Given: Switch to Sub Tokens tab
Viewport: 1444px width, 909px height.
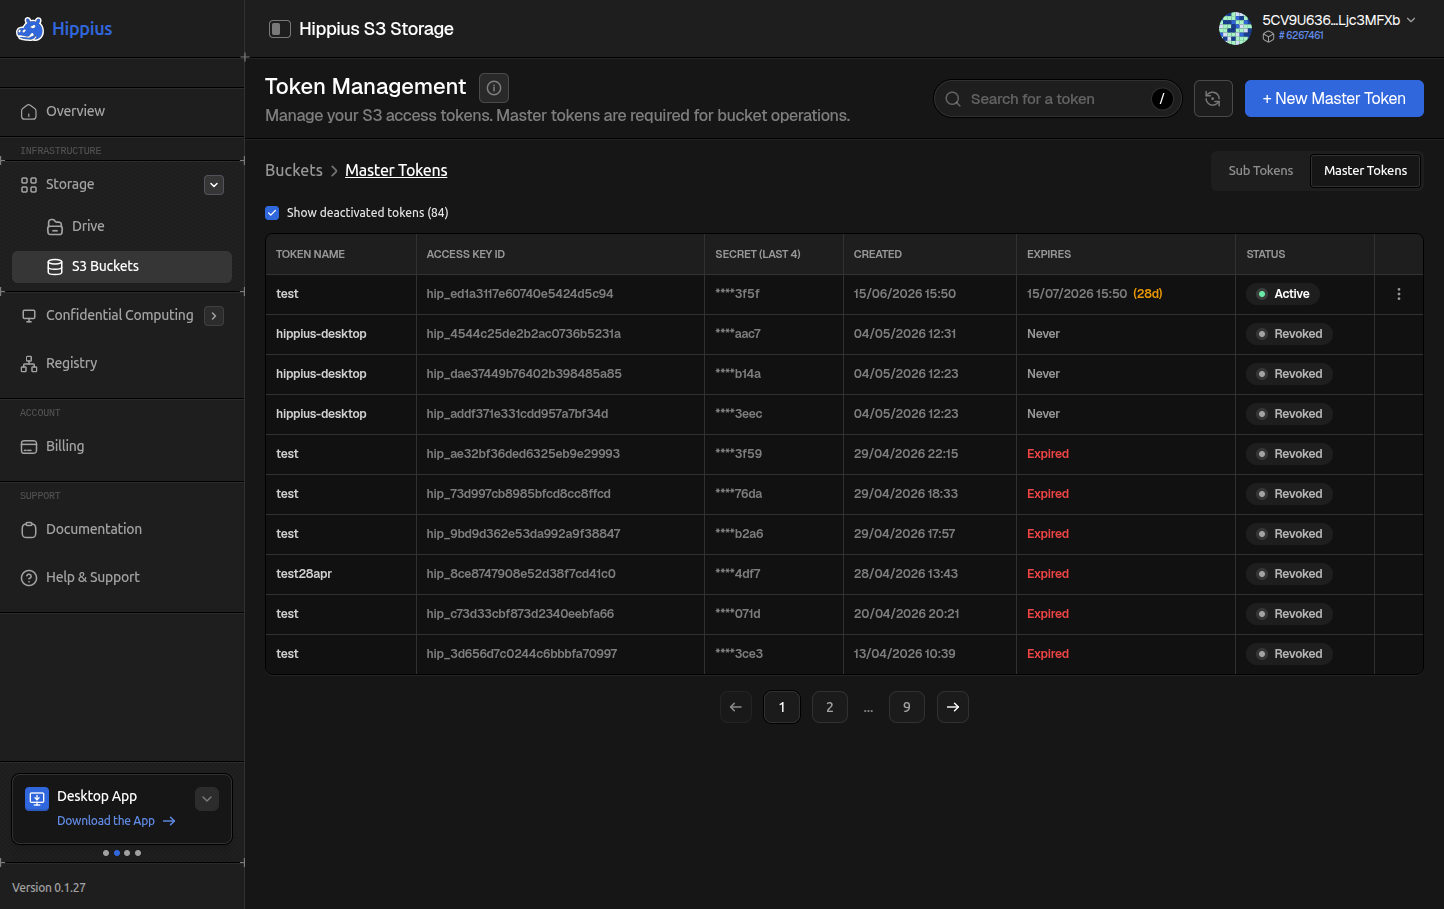Looking at the screenshot, I should [x=1260, y=170].
